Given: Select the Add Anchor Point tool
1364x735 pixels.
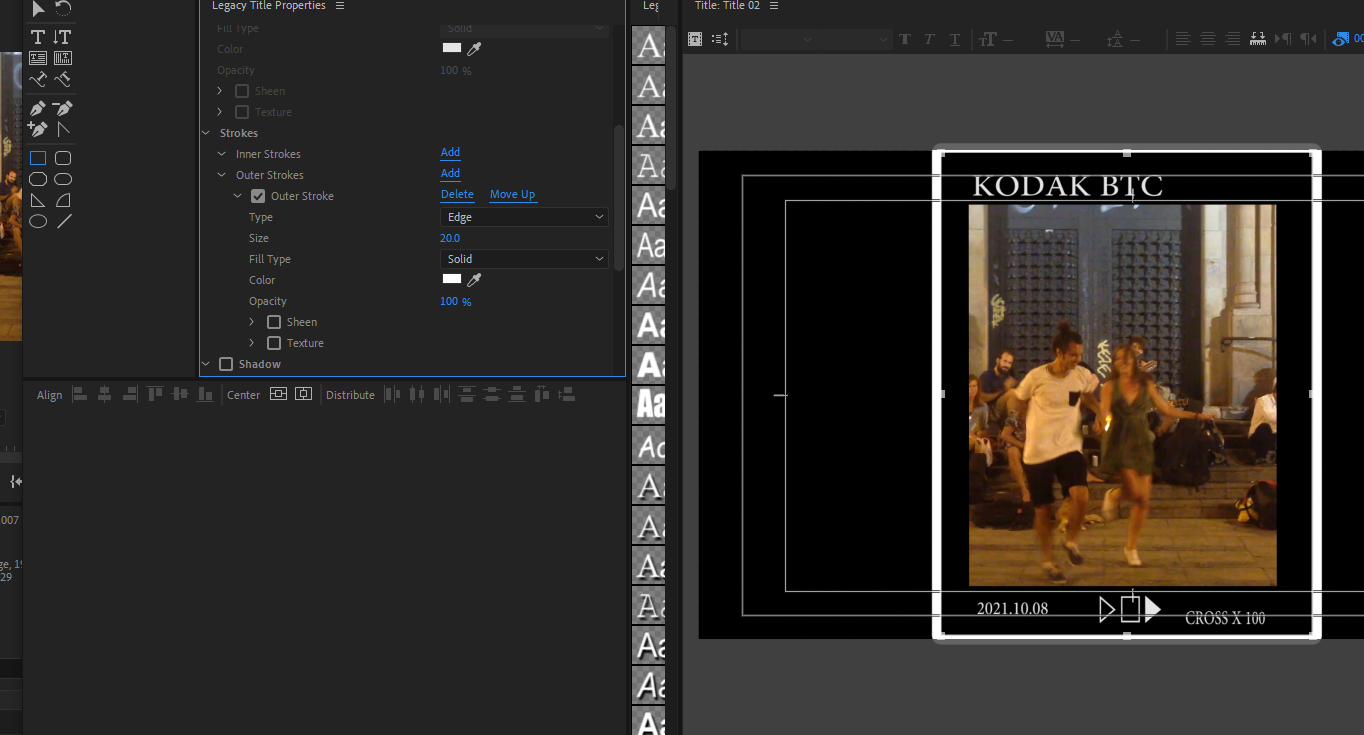Looking at the screenshot, I should [38, 129].
